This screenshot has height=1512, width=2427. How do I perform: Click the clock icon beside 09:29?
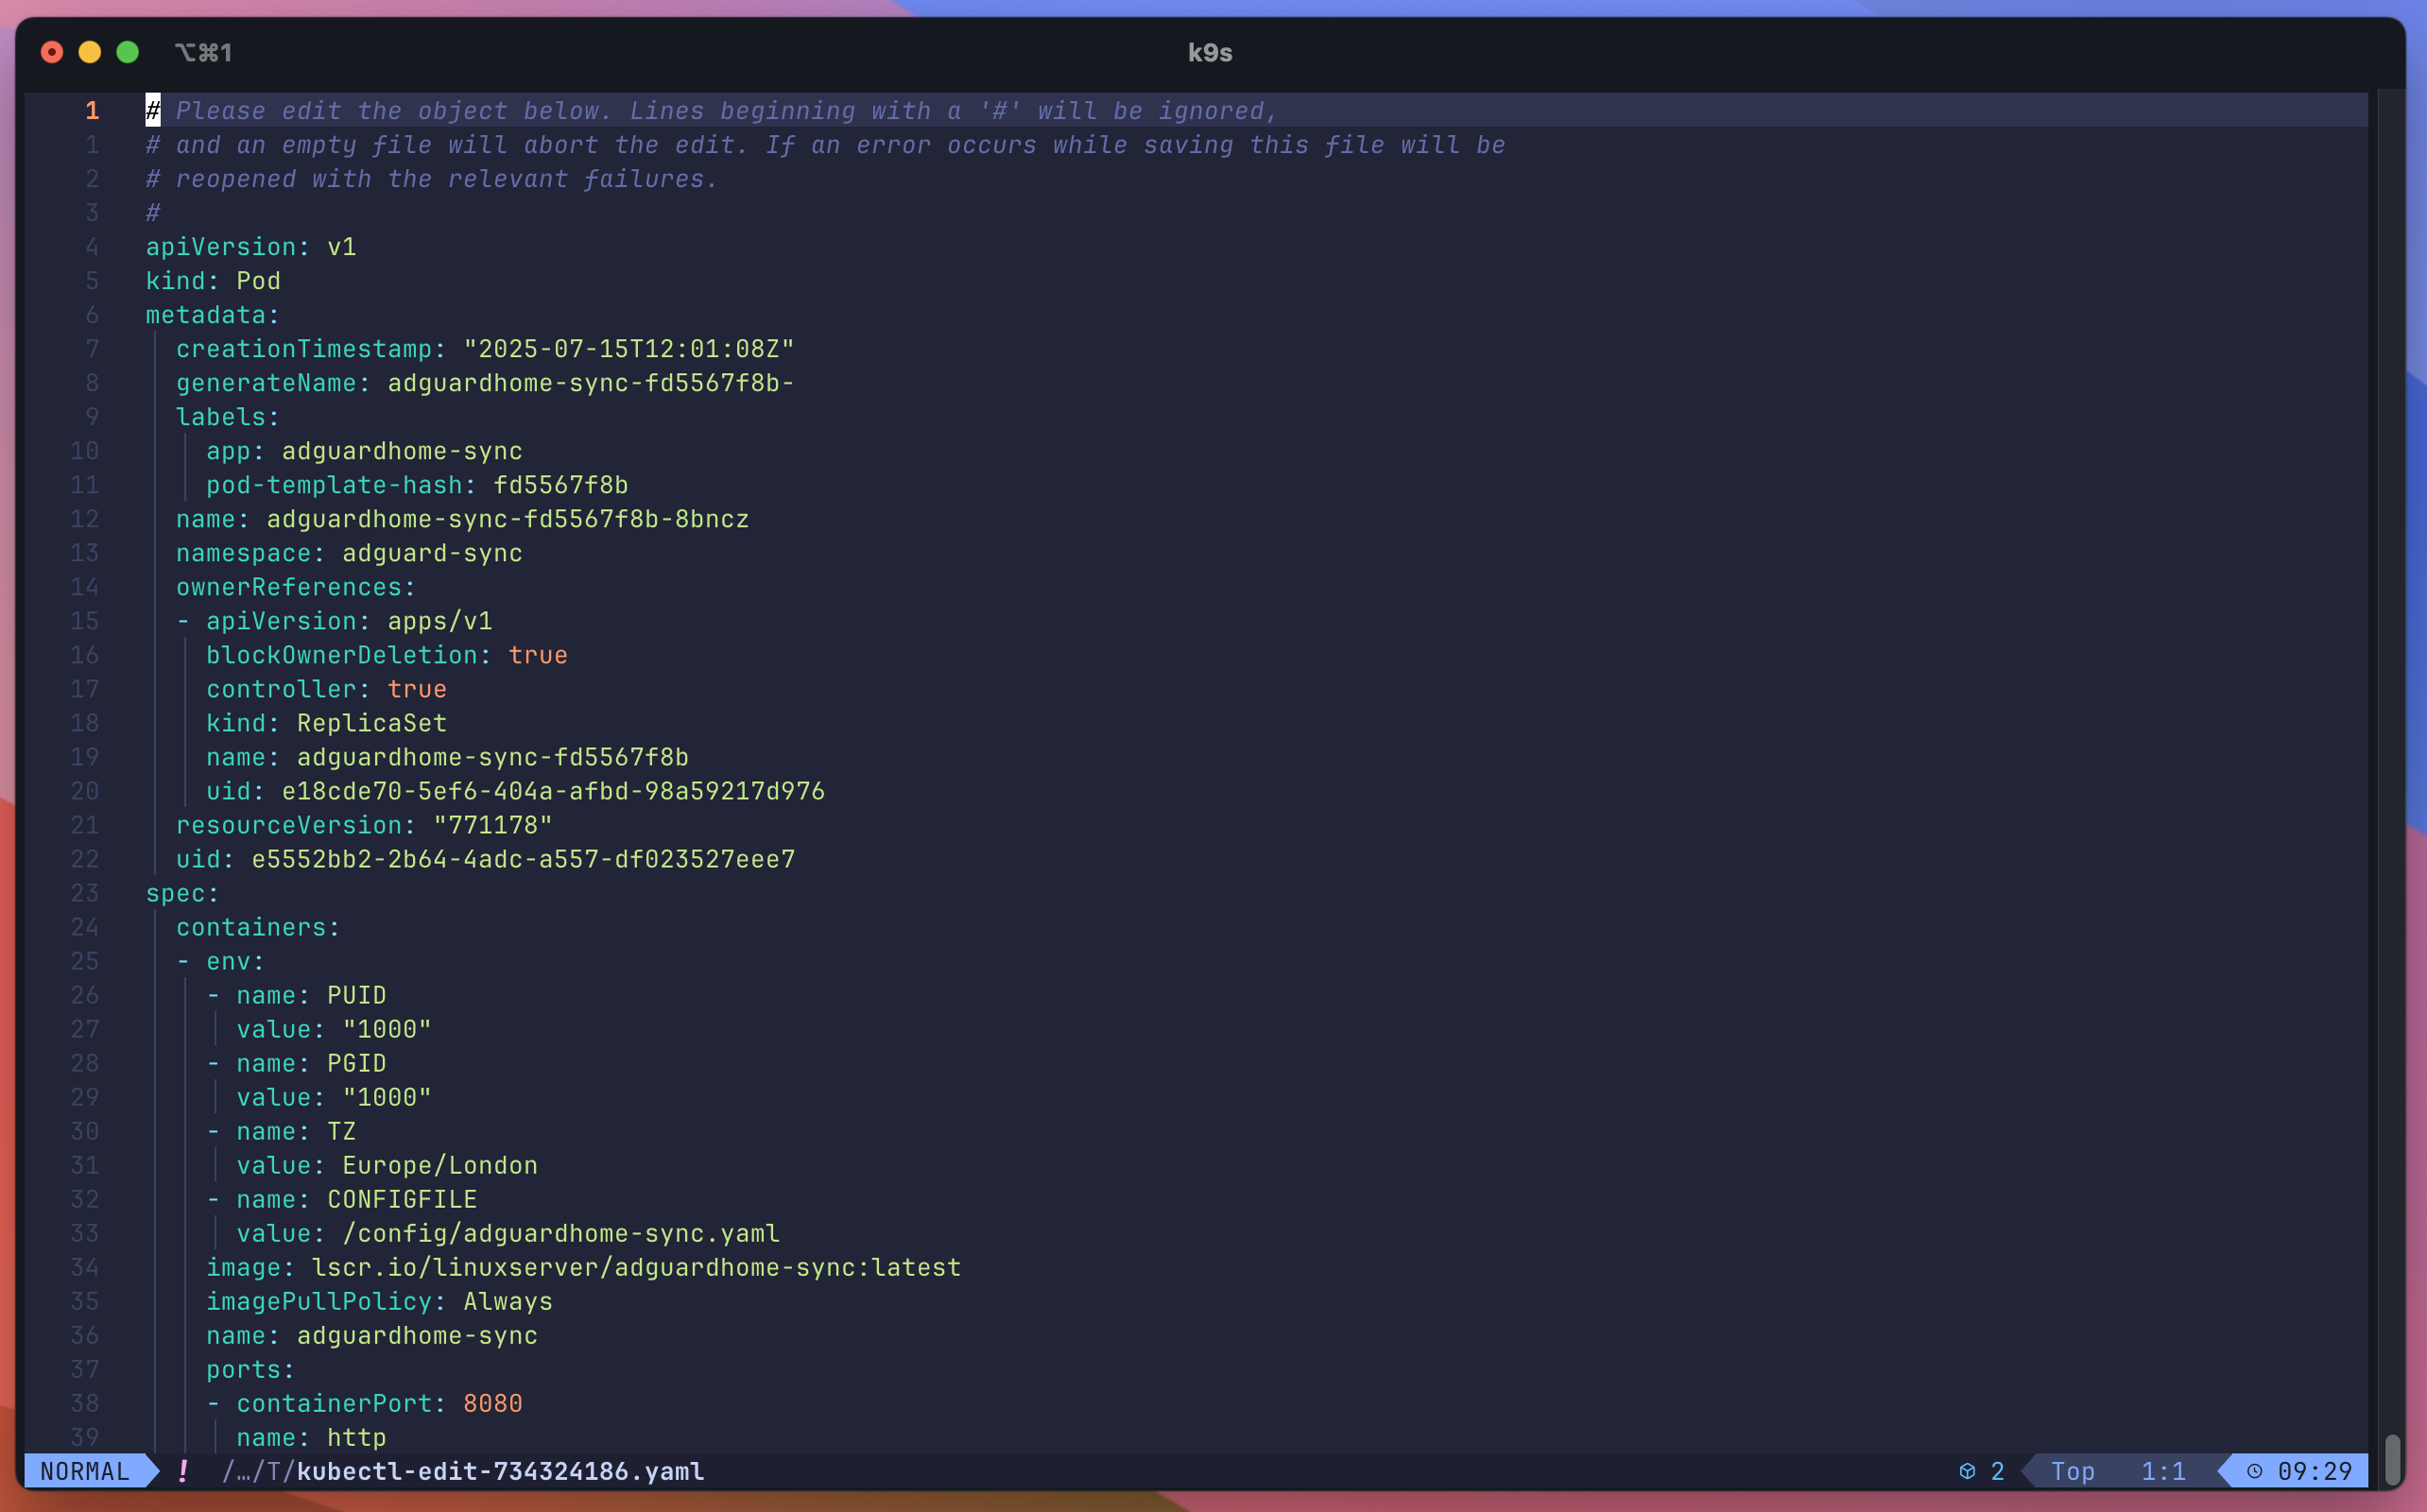(2254, 1471)
